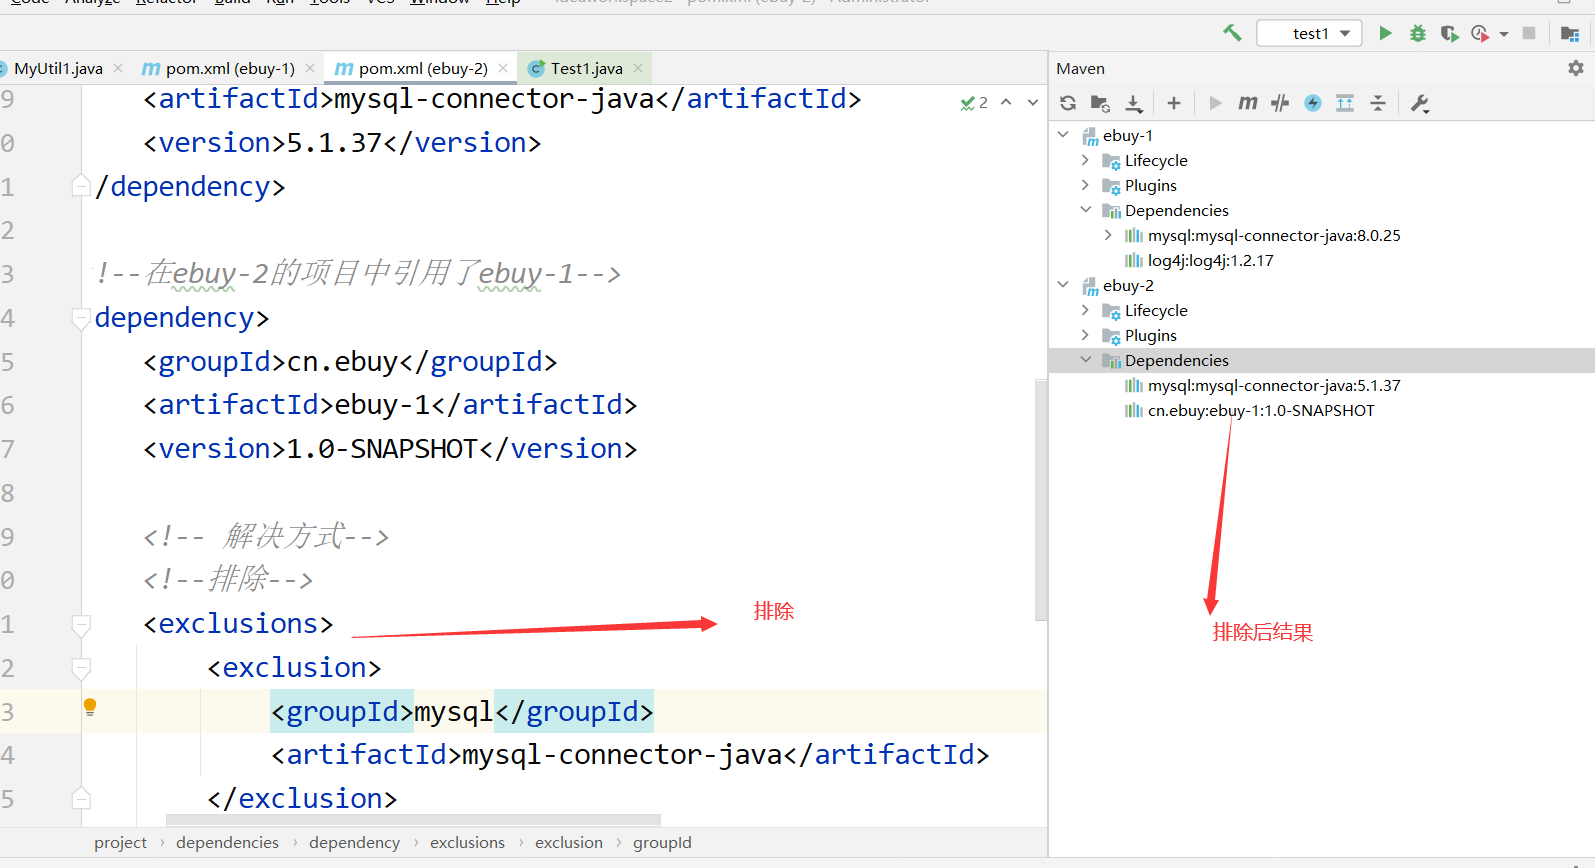
Task: Expand Lifecycle under ebuy-2
Action: tap(1085, 310)
